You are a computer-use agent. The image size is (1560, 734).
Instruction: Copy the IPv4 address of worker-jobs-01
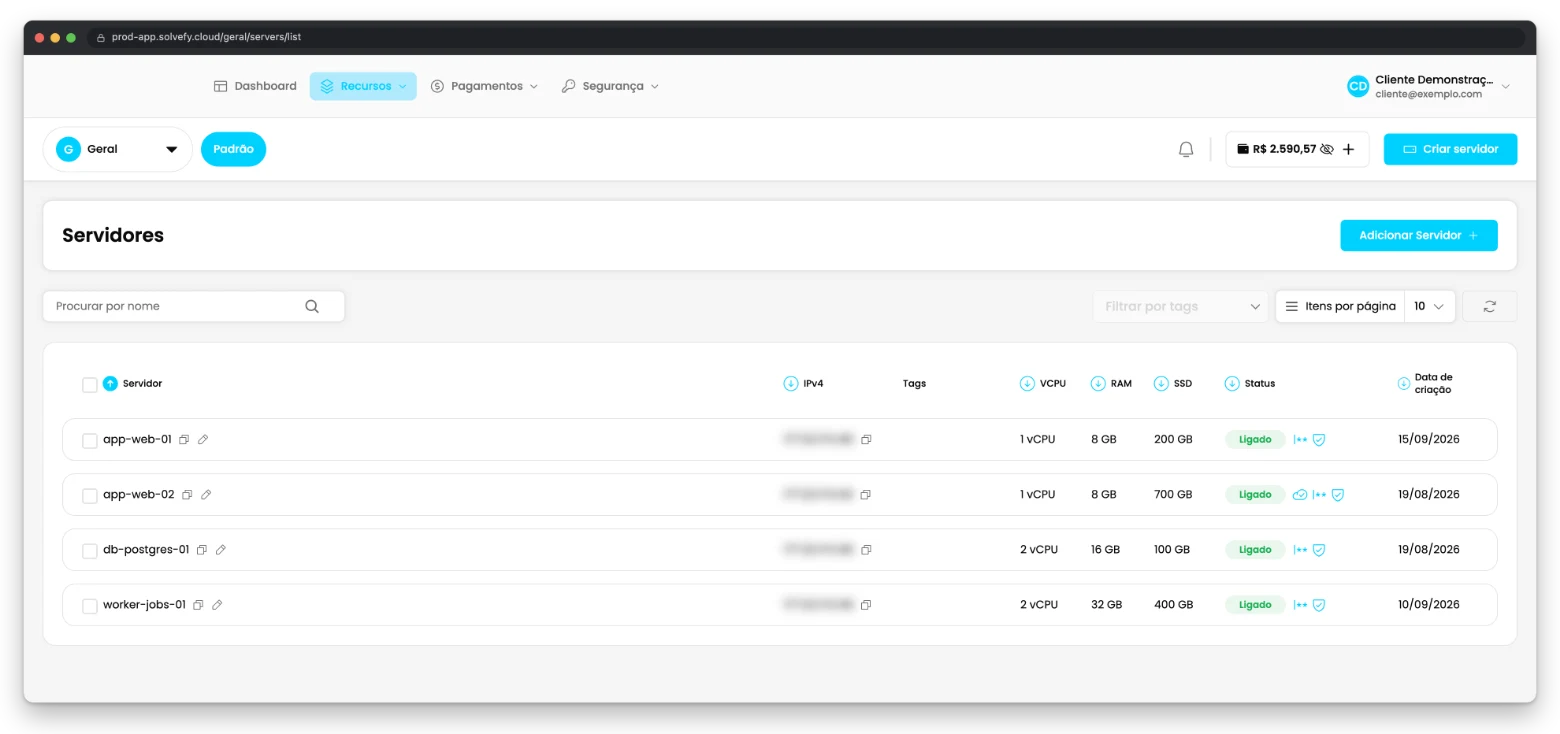(x=866, y=605)
